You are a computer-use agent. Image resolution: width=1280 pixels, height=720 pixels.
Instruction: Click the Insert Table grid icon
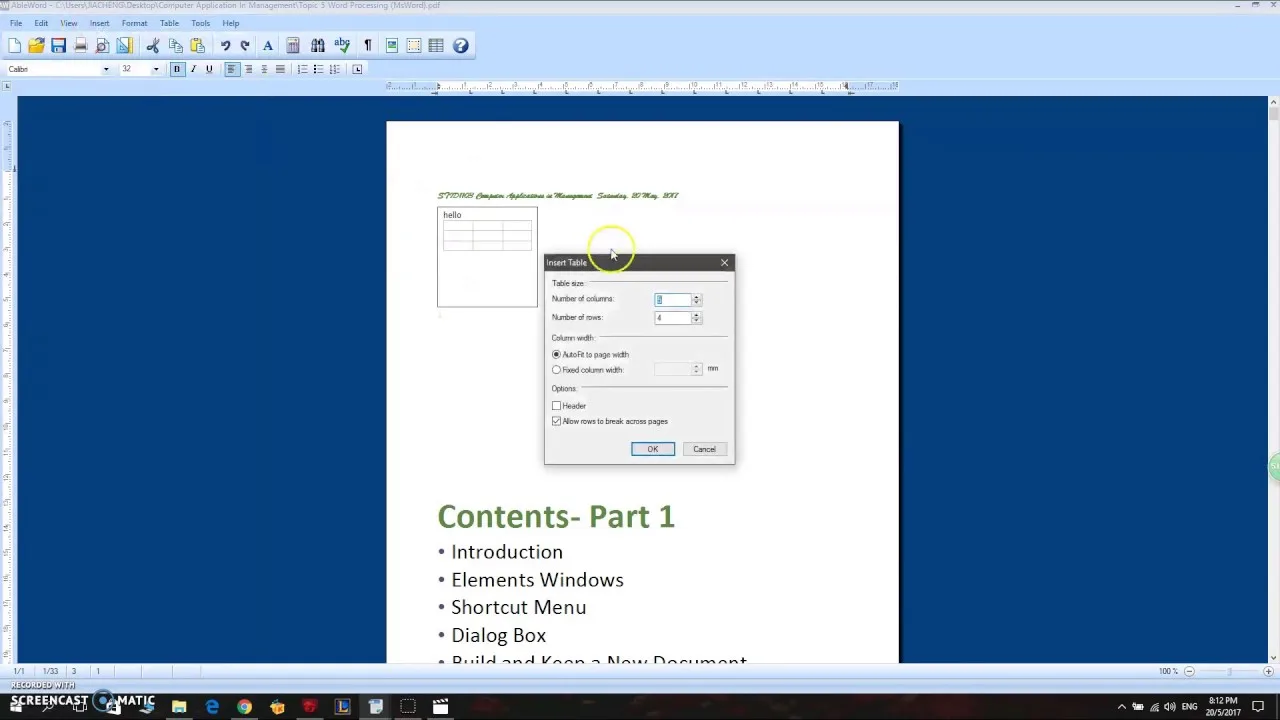click(x=436, y=45)
